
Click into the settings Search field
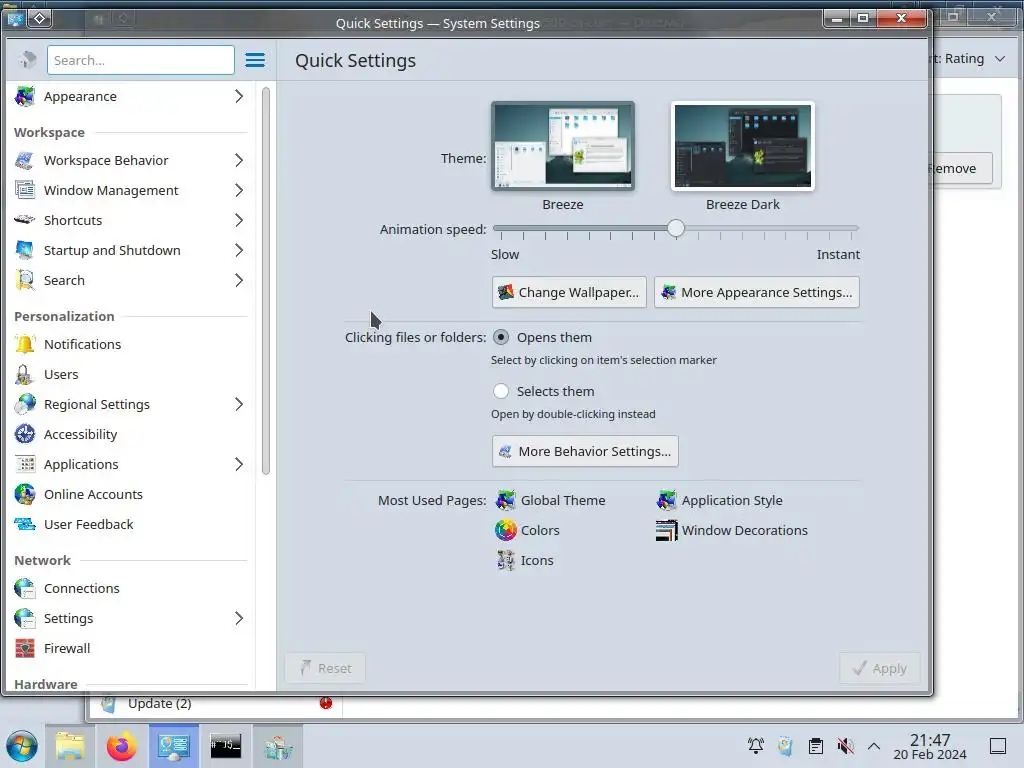[x=140, y=60]
